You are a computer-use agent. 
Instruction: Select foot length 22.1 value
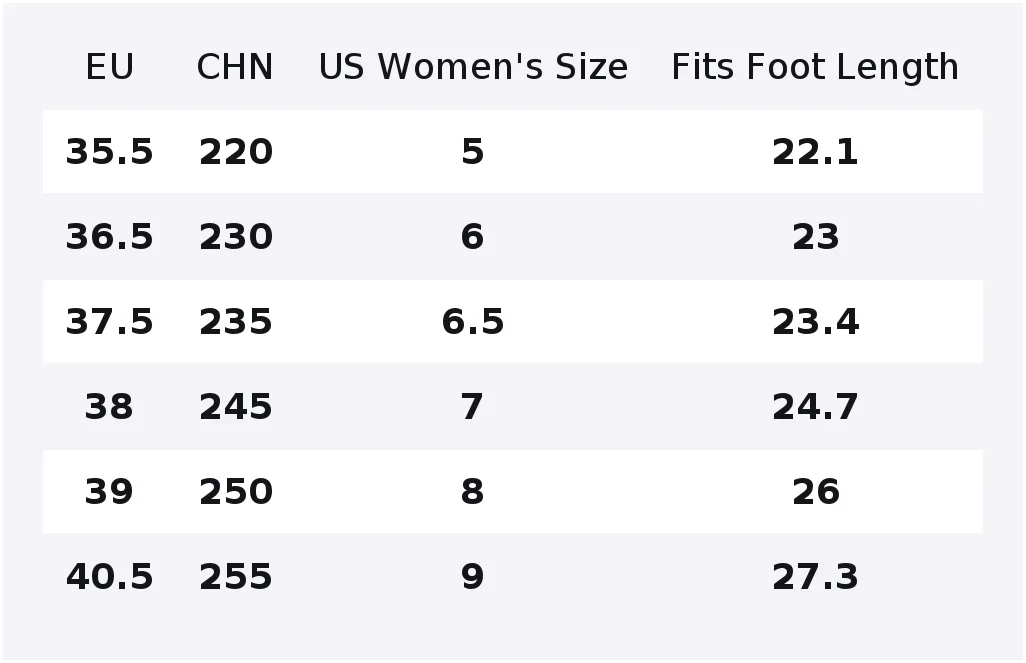click(815, 152)
